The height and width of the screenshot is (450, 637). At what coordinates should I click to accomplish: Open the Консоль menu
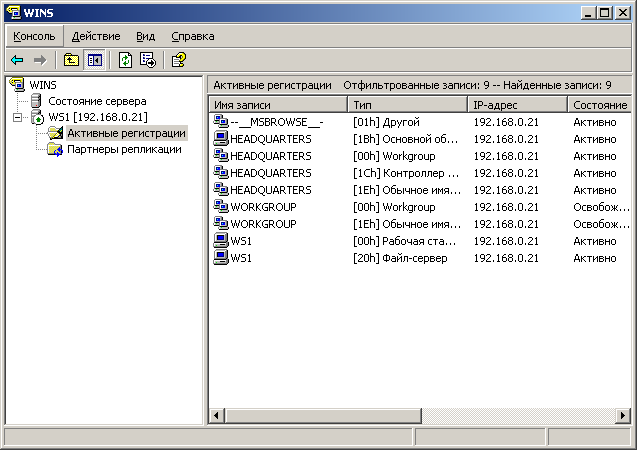[x=34, y=36]
